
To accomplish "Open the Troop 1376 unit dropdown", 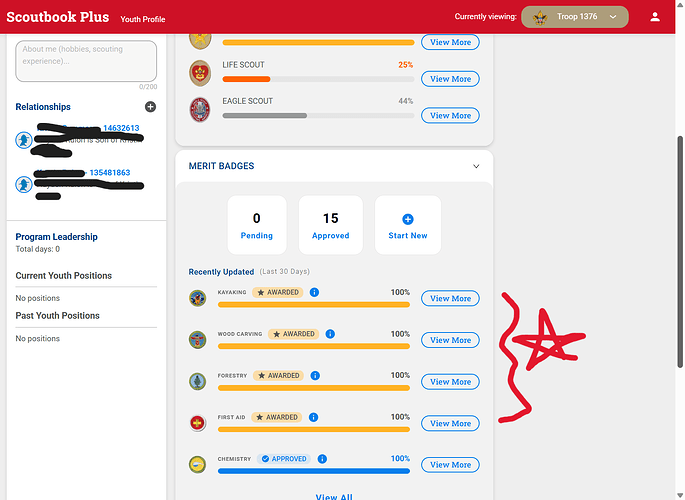I will [x=575, y=17].
